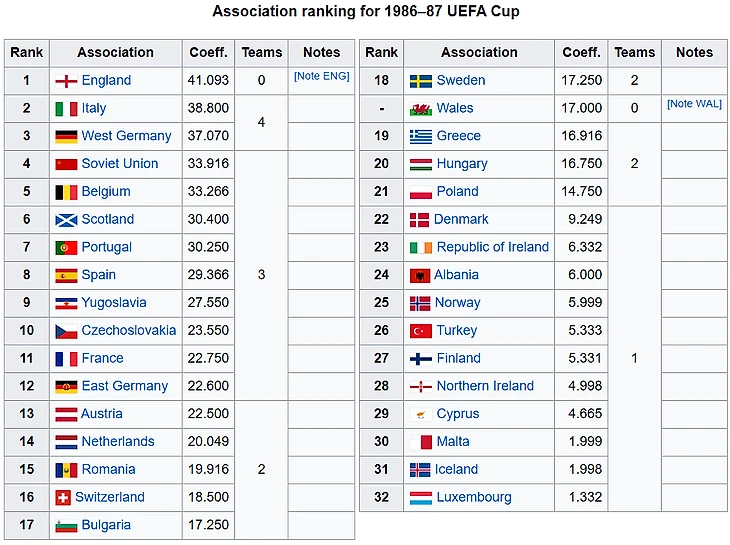Open the West Germany link

click(126, 136)
